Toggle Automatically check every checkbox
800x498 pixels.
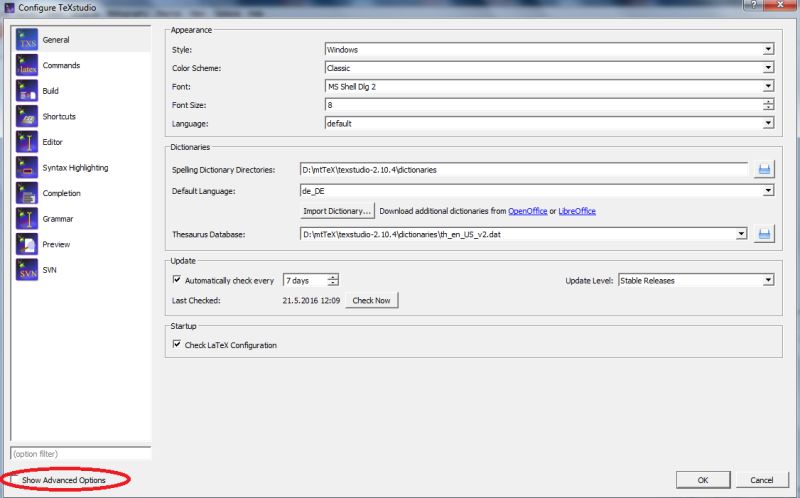pos(177,280)
